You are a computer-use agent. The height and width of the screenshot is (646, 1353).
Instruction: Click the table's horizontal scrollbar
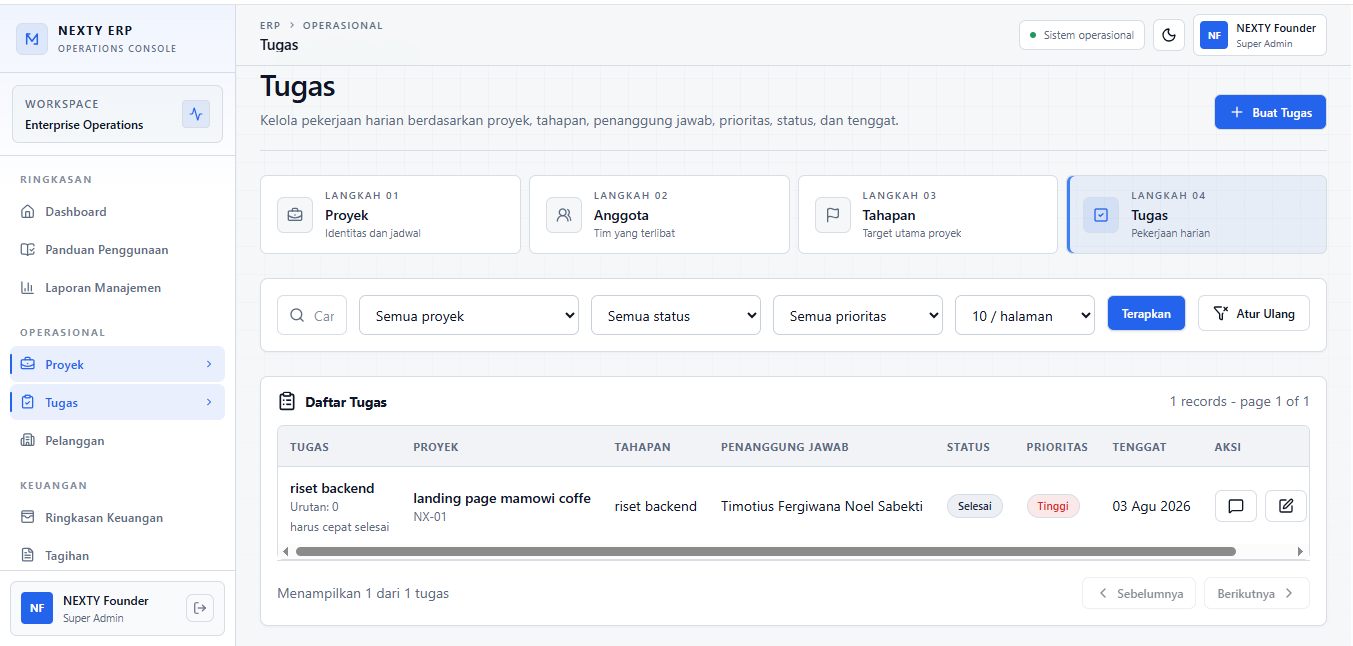[766, 551]
